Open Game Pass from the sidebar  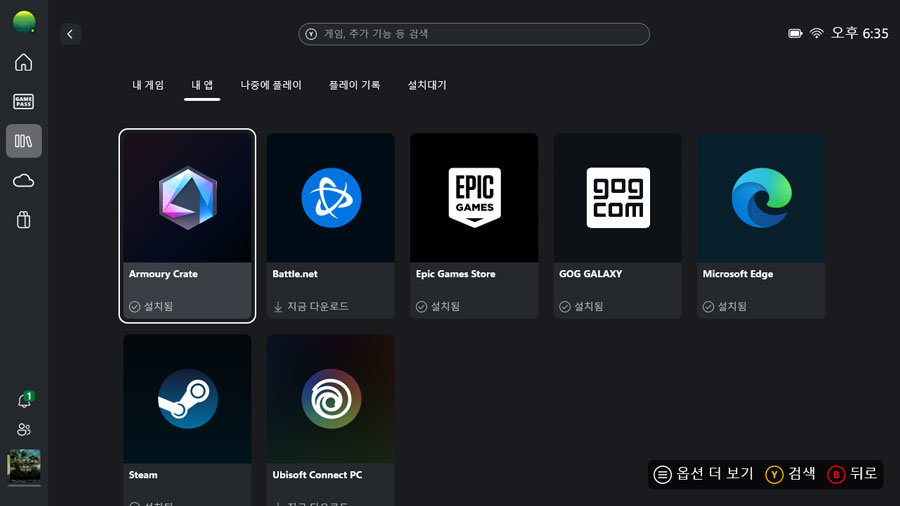pos(23,101)
